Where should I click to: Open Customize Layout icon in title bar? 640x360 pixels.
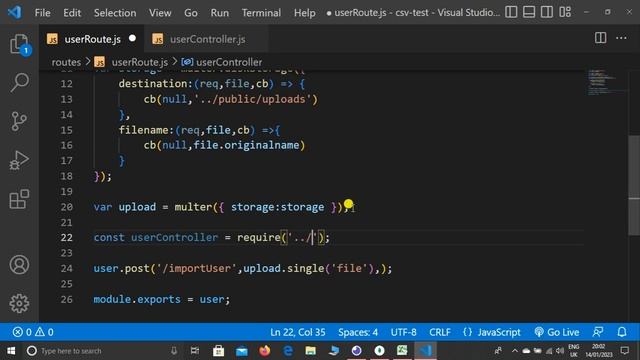coord(565,12)
